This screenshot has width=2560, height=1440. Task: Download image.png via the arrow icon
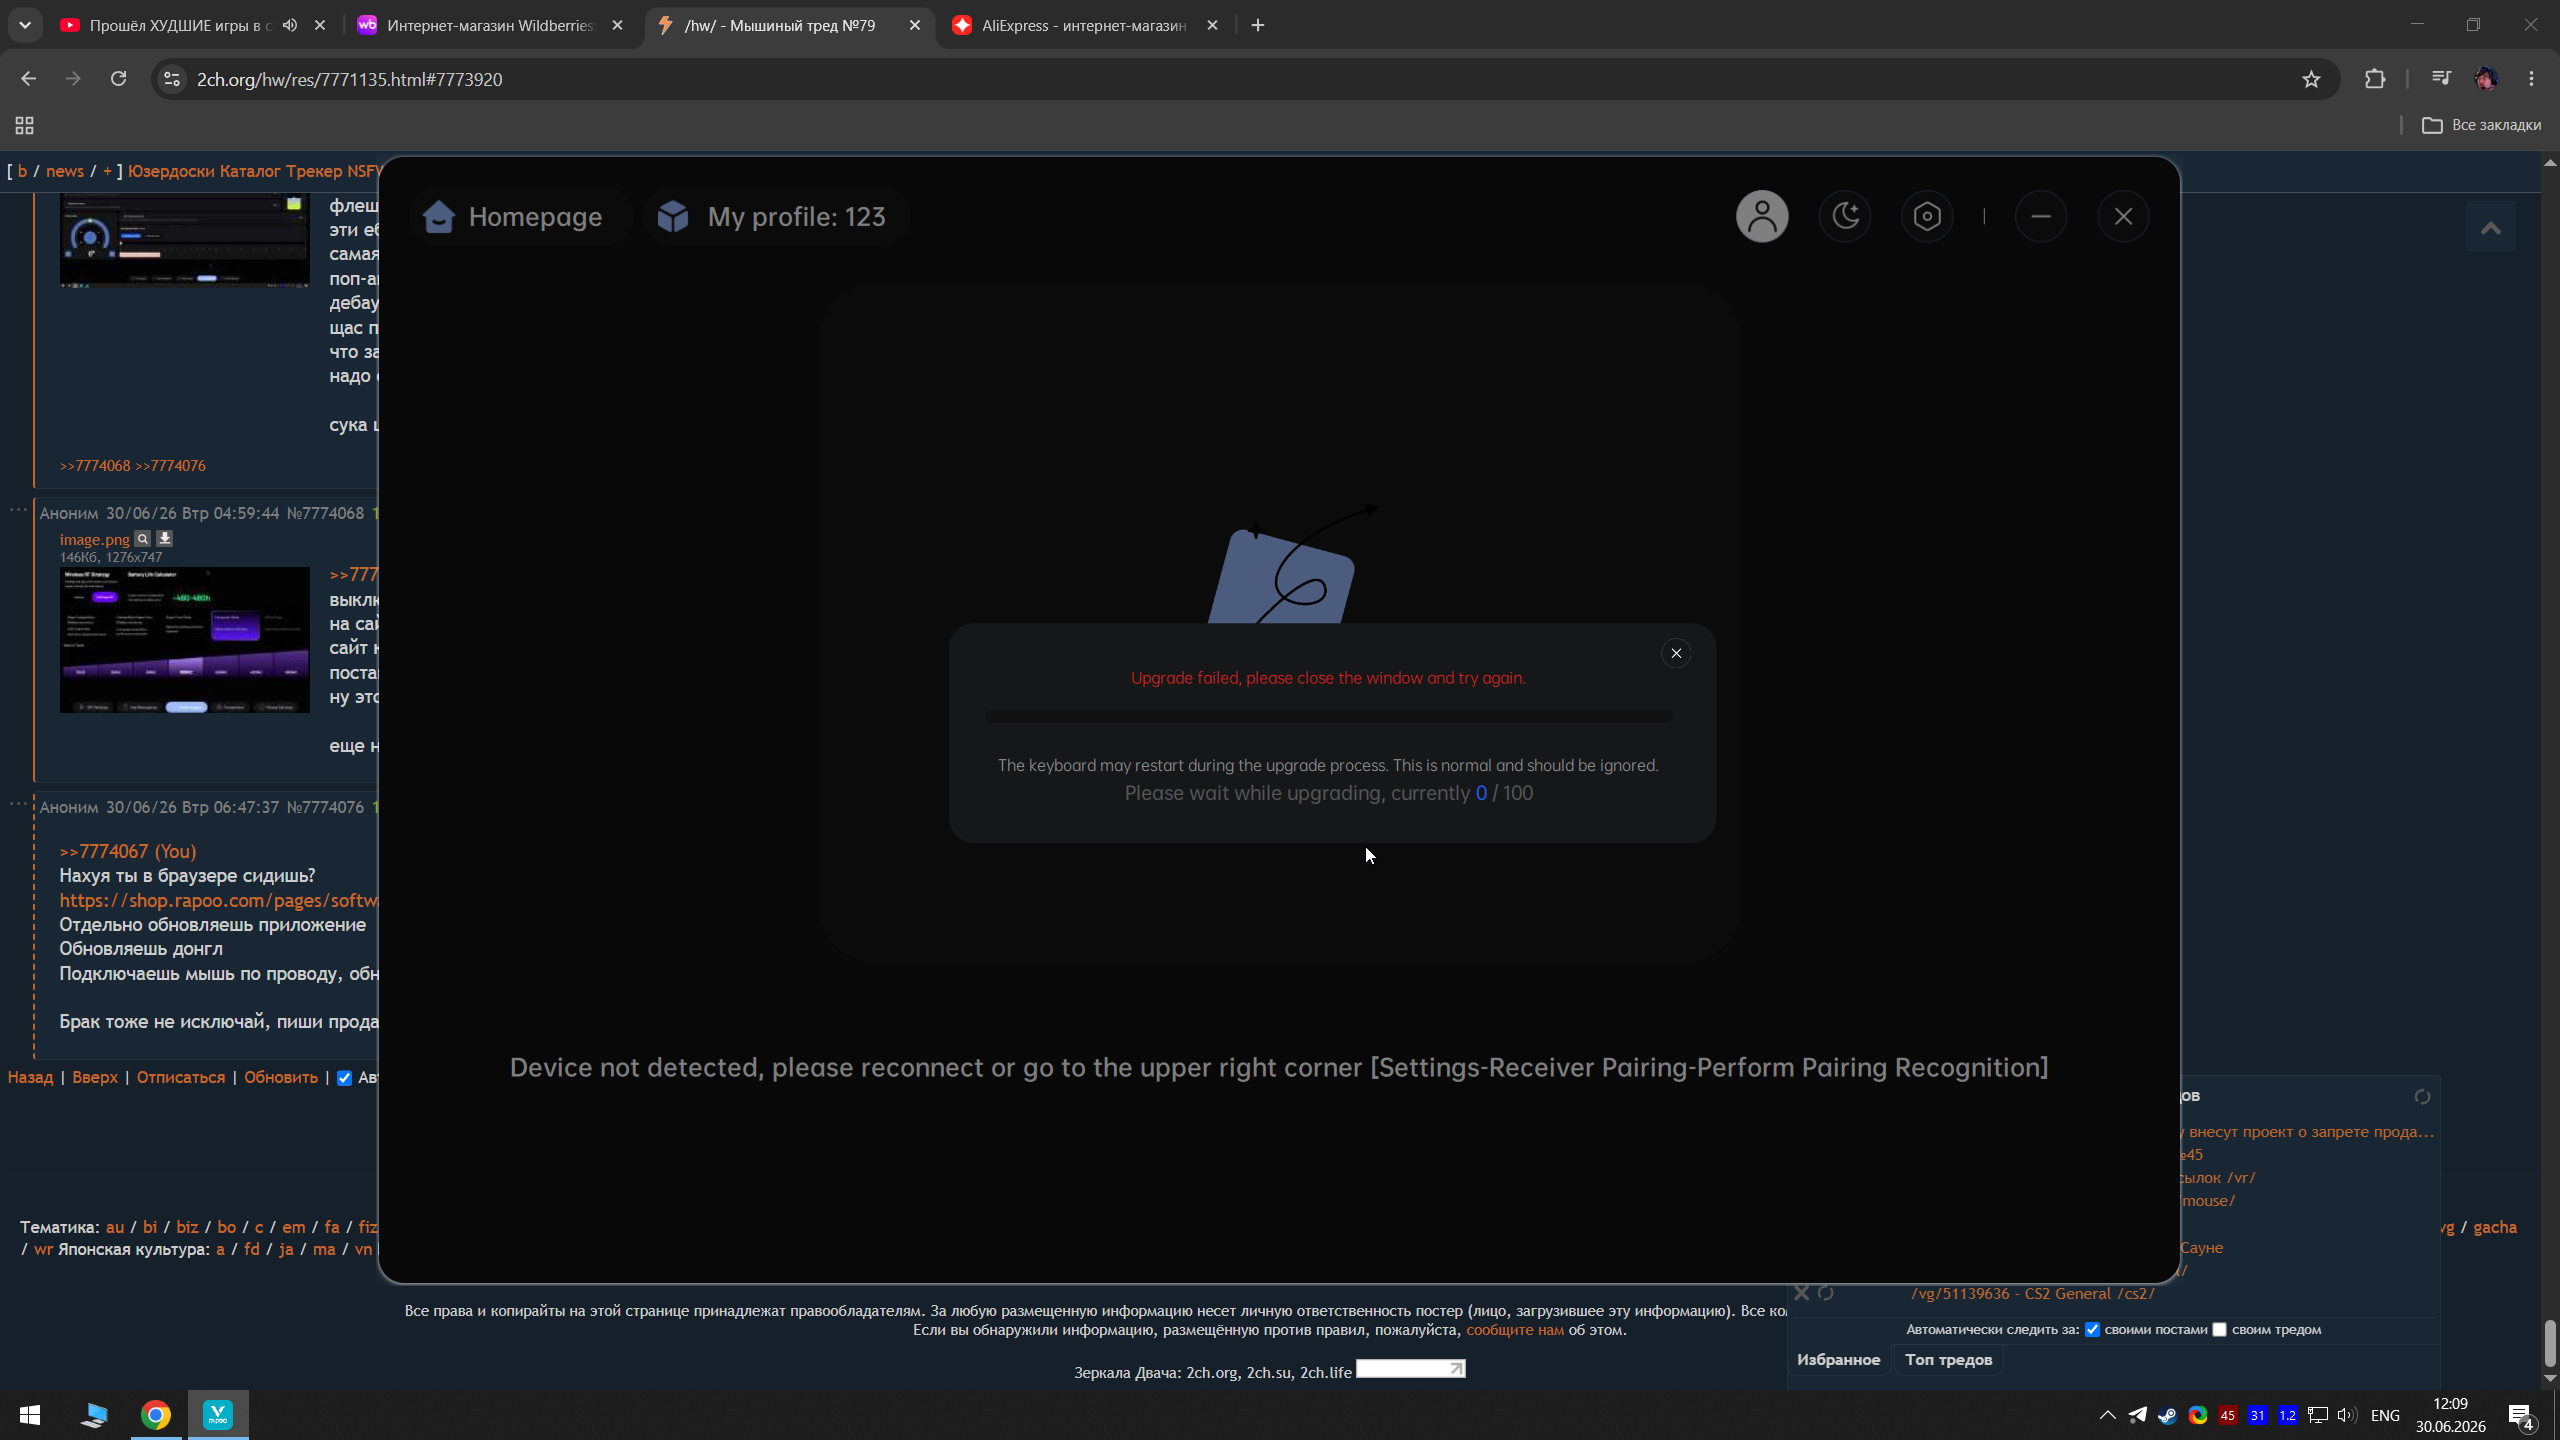coord(165,539)
